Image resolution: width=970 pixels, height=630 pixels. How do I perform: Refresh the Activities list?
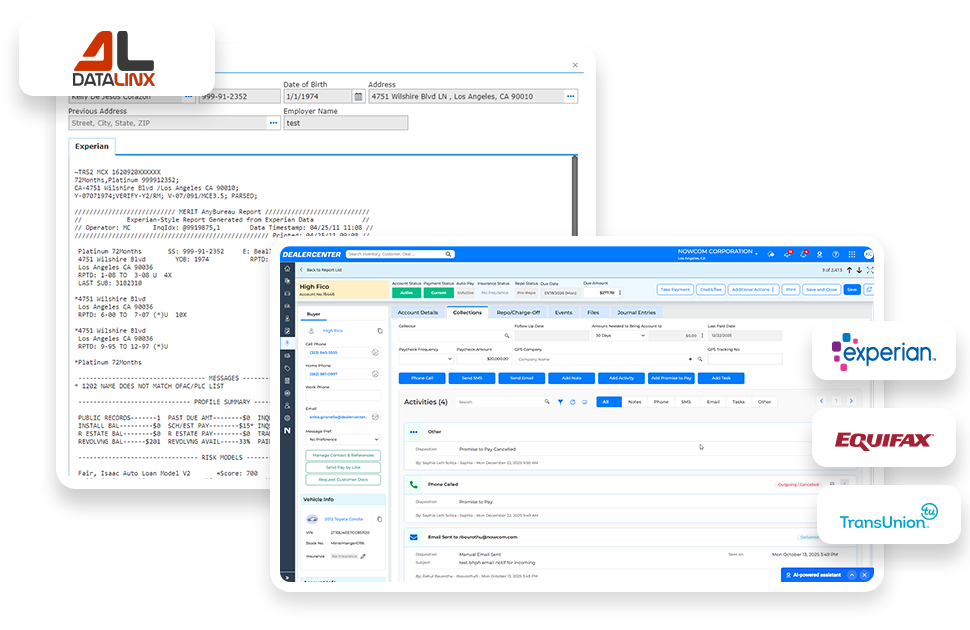[573, 402]
